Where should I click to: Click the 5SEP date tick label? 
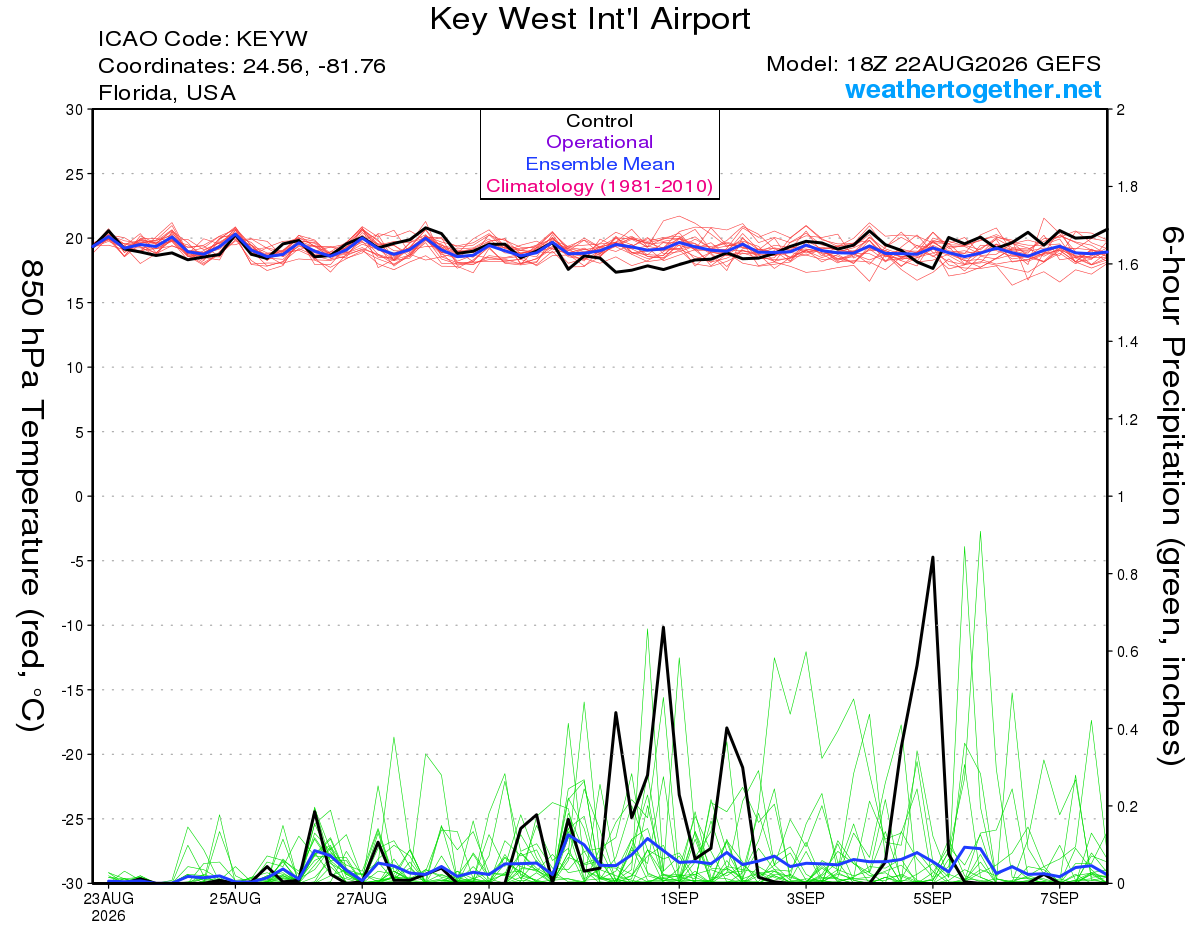pyautogui.click(x=933, y=898)
